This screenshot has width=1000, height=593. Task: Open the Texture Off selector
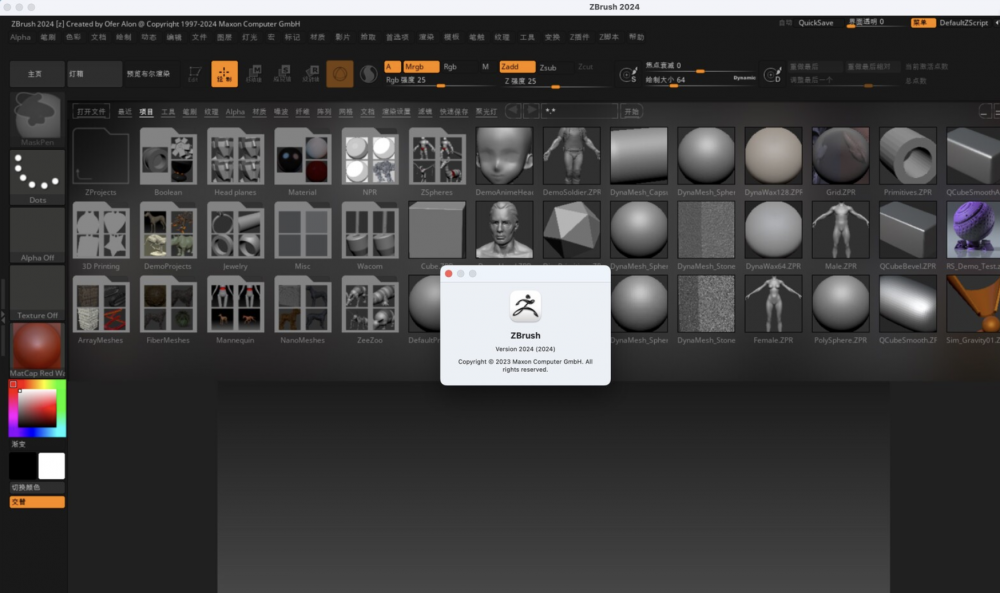[37, 293]
